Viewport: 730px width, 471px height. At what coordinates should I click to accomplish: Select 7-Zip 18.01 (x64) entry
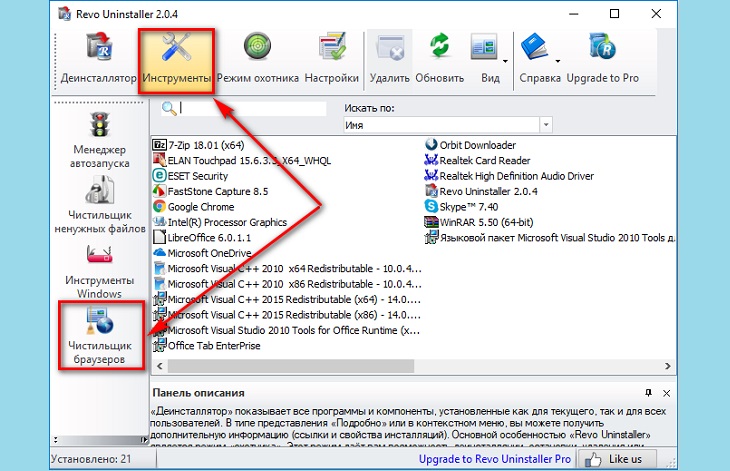pos(198,145)
